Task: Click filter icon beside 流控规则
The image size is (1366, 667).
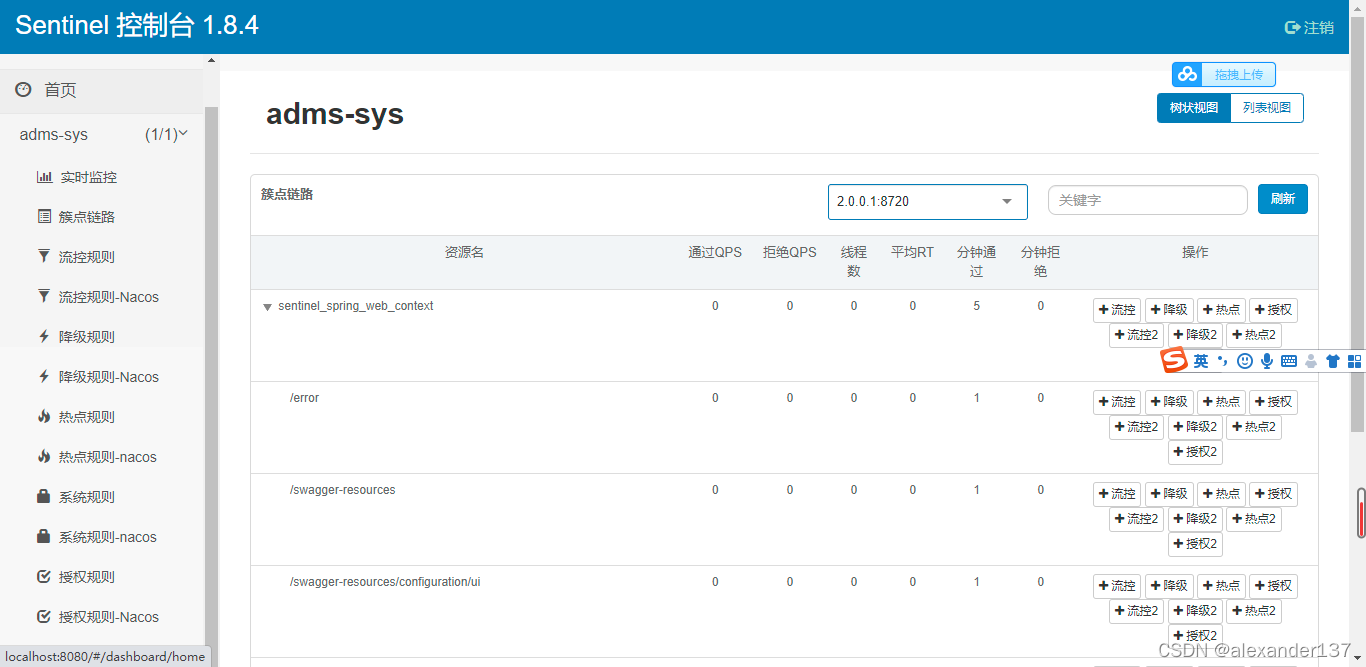Action: [x=43, y=256]
